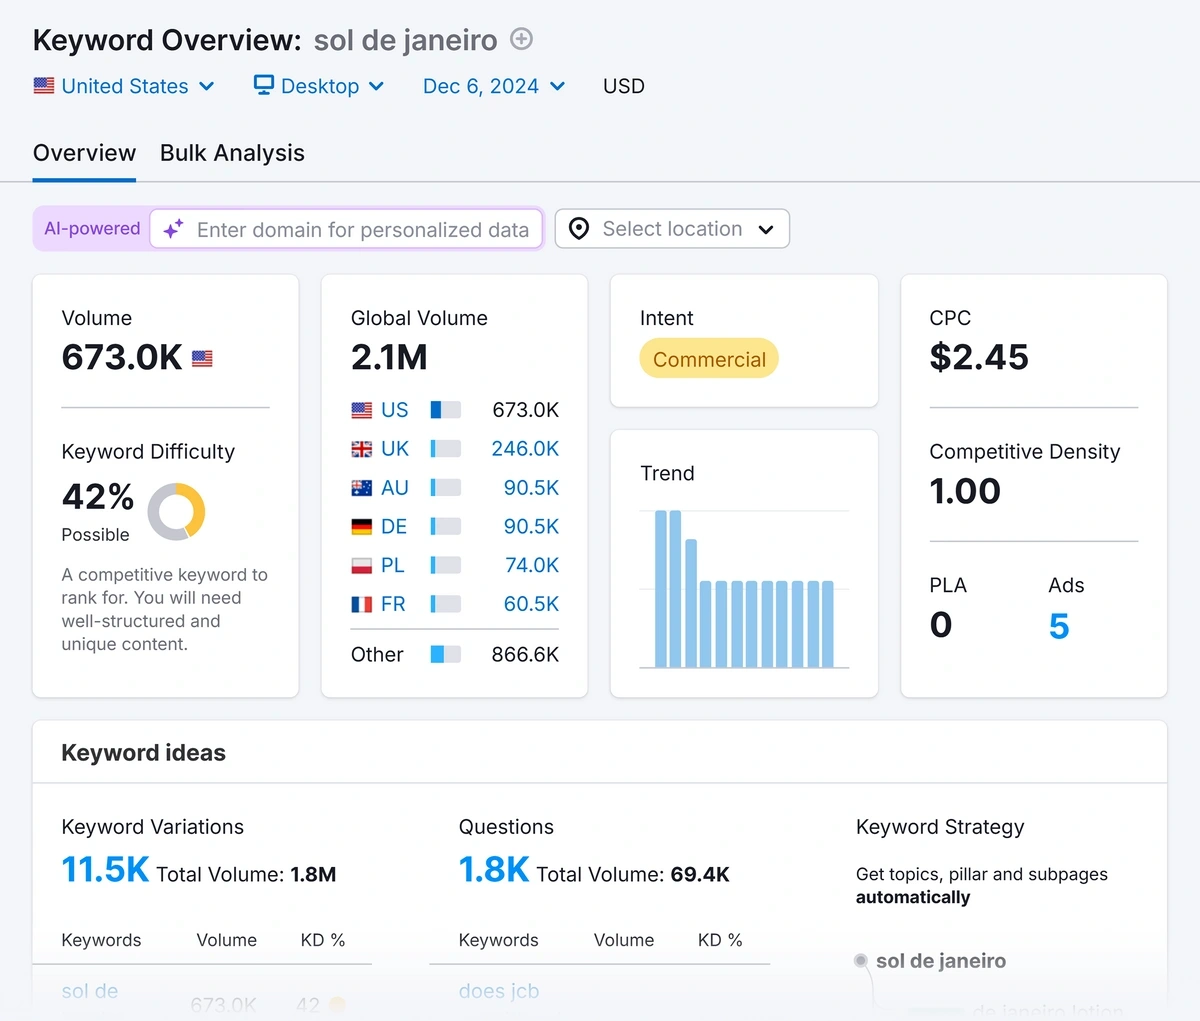
Task: Expand the Select location dropdown
Action: point(672,229)
